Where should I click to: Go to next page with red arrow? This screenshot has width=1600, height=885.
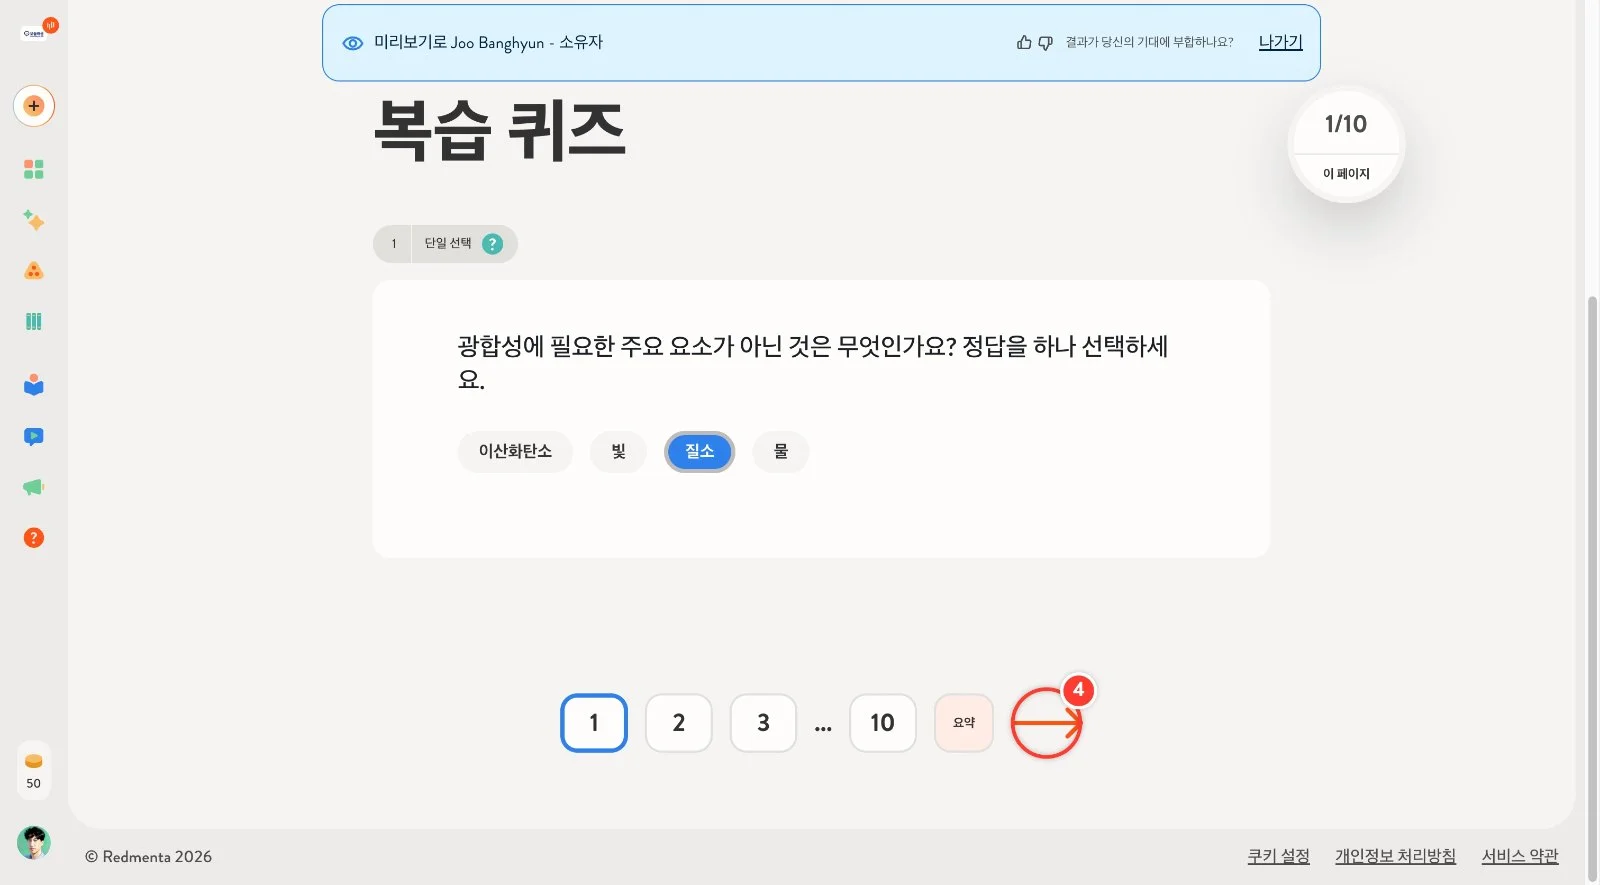1047,723
